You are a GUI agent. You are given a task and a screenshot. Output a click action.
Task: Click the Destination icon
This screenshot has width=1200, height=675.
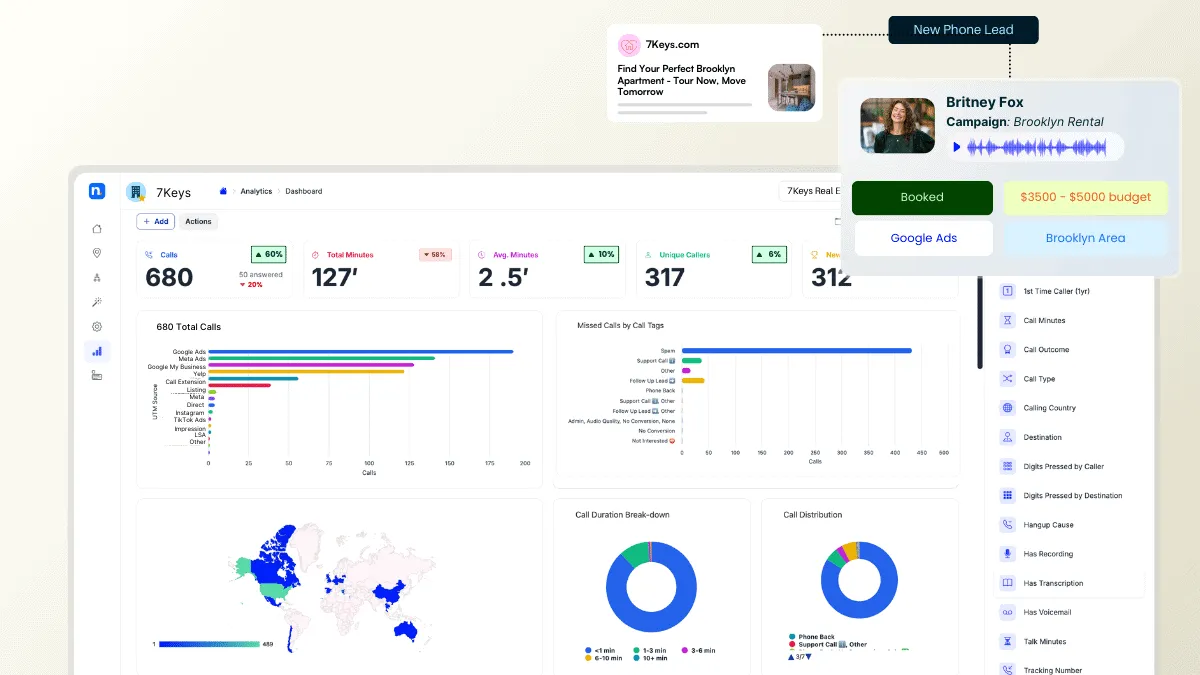tap(1007, 437)
